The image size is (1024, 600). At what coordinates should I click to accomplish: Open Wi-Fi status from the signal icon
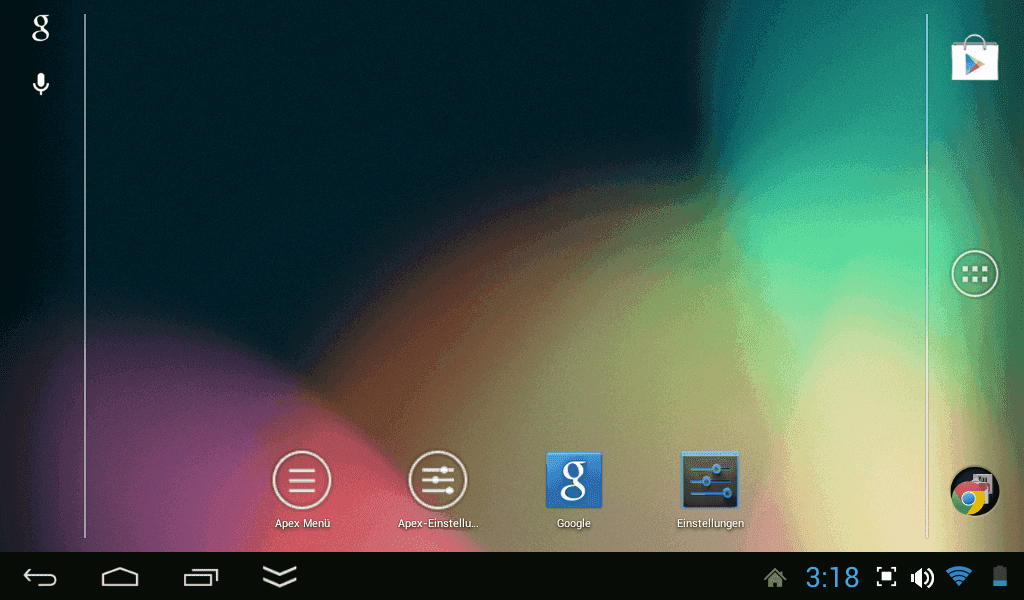point(959,577)
